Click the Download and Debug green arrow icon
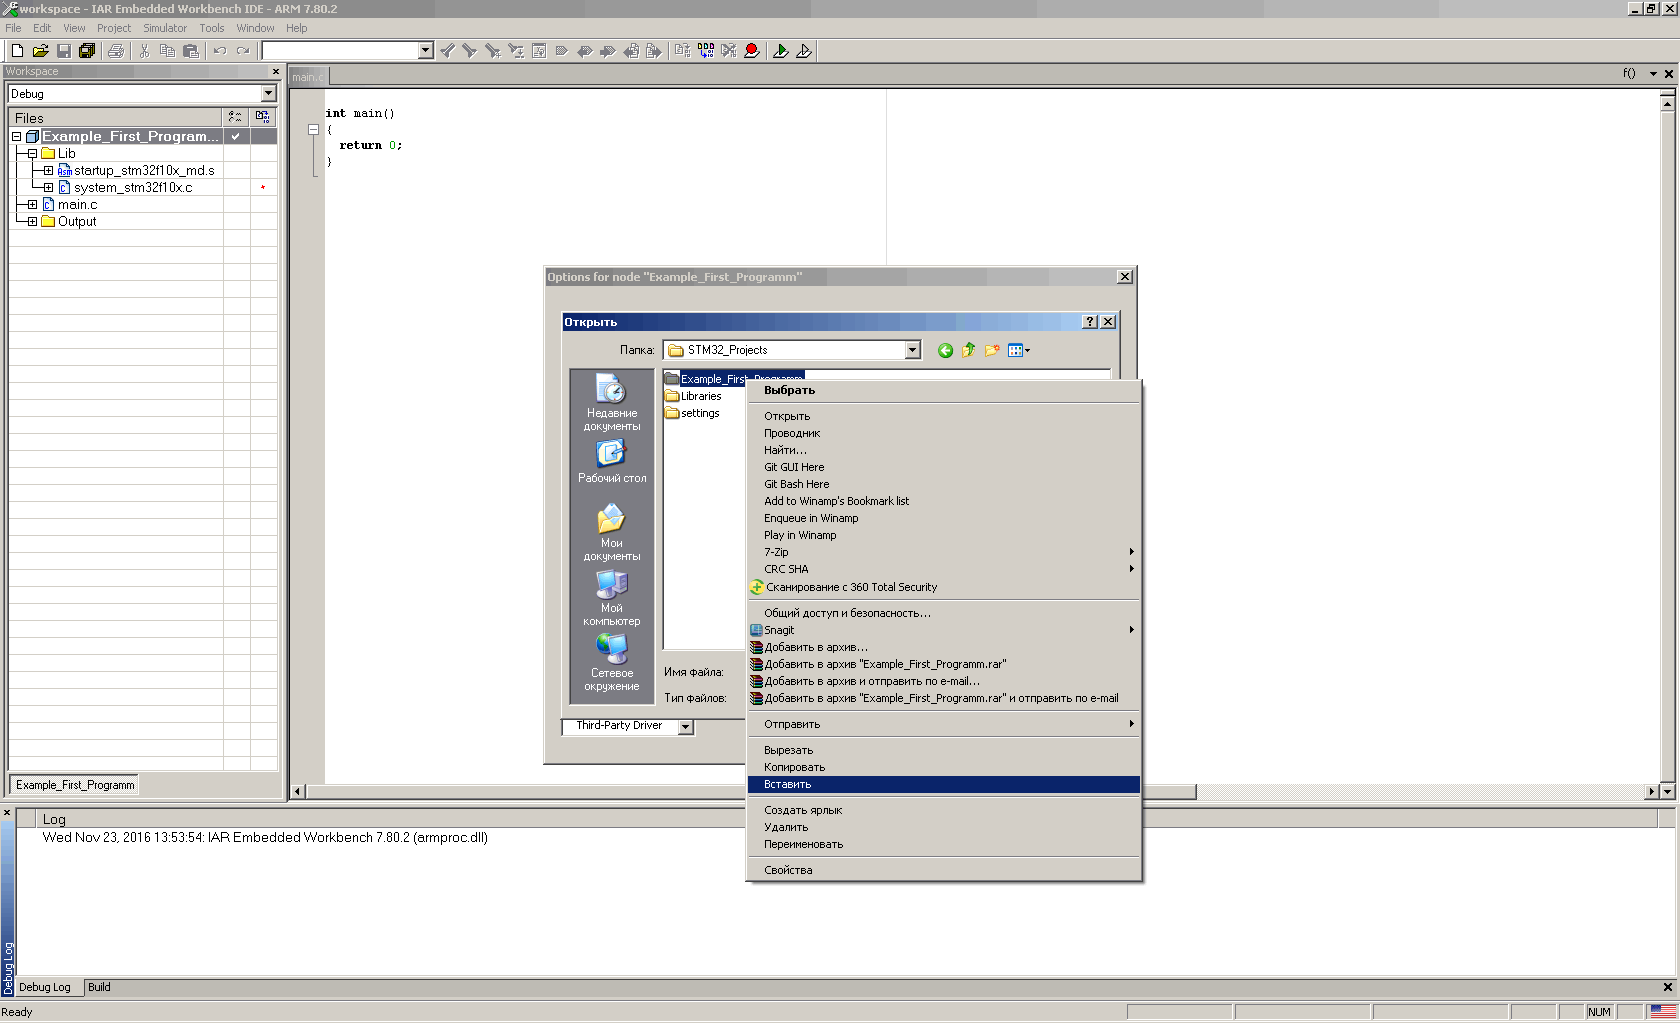 point(781,51)
